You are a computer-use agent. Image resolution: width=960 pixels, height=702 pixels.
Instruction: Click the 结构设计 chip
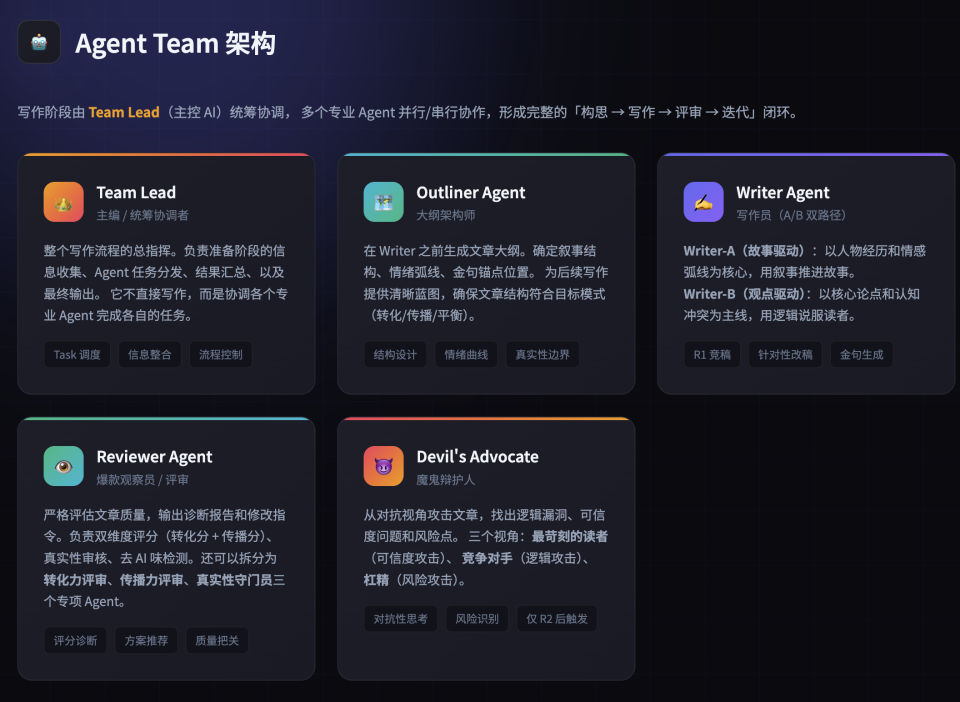[x=395, y=353]
